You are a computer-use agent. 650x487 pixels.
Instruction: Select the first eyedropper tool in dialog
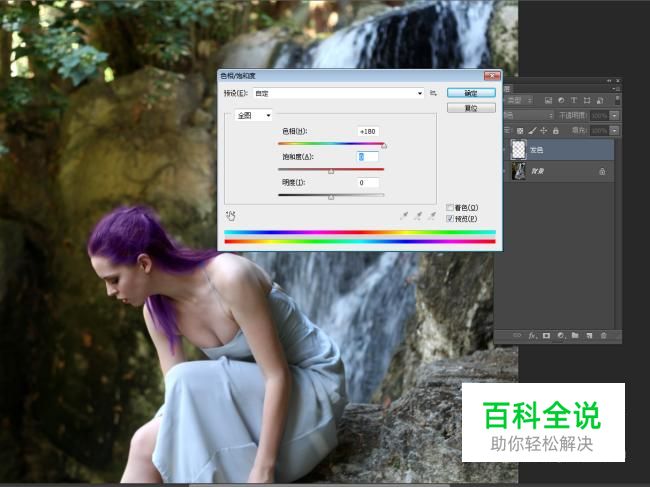pos(404,216)
